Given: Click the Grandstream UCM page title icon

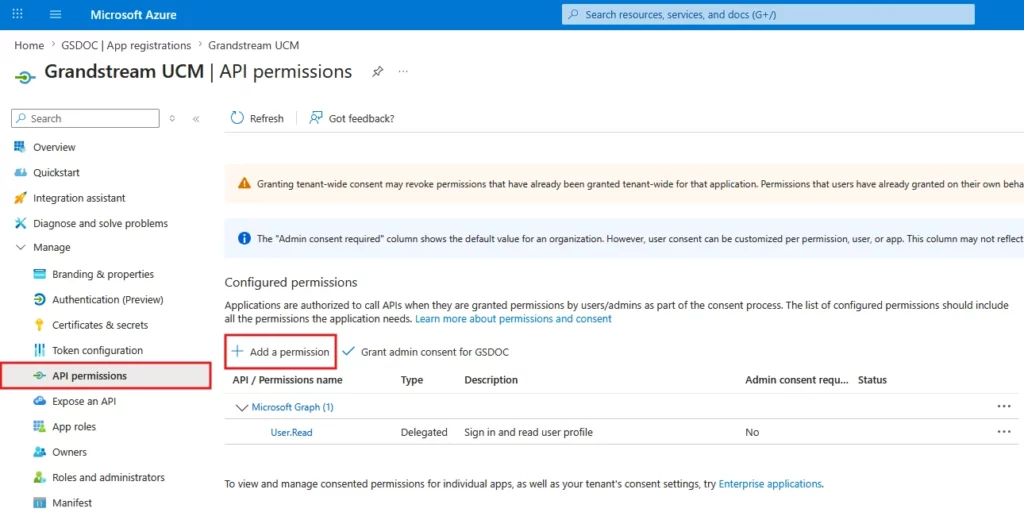Looking at the screenshot, I should click(x=25, y=76).
